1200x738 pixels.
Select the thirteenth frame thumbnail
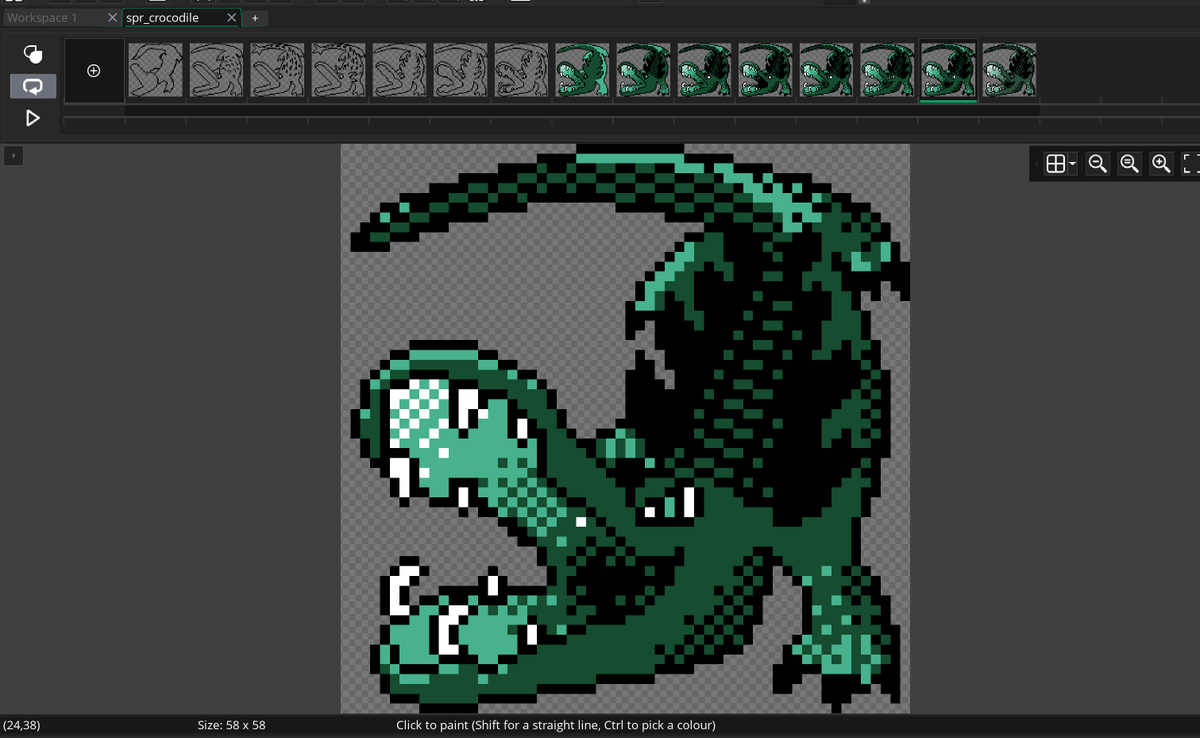coord(887,70)
